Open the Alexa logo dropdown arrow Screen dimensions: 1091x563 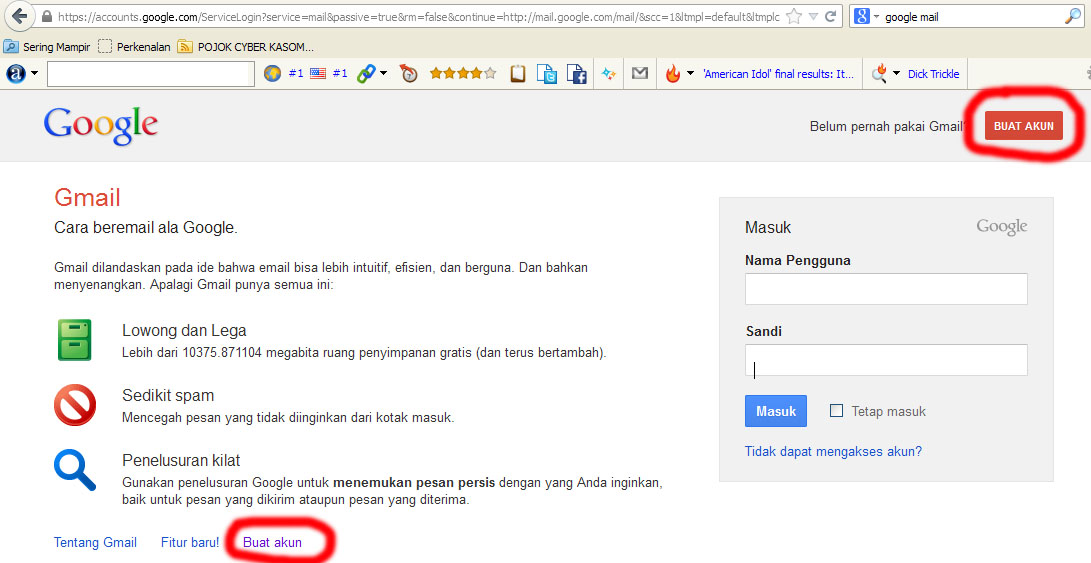click(x=34, y=73)
